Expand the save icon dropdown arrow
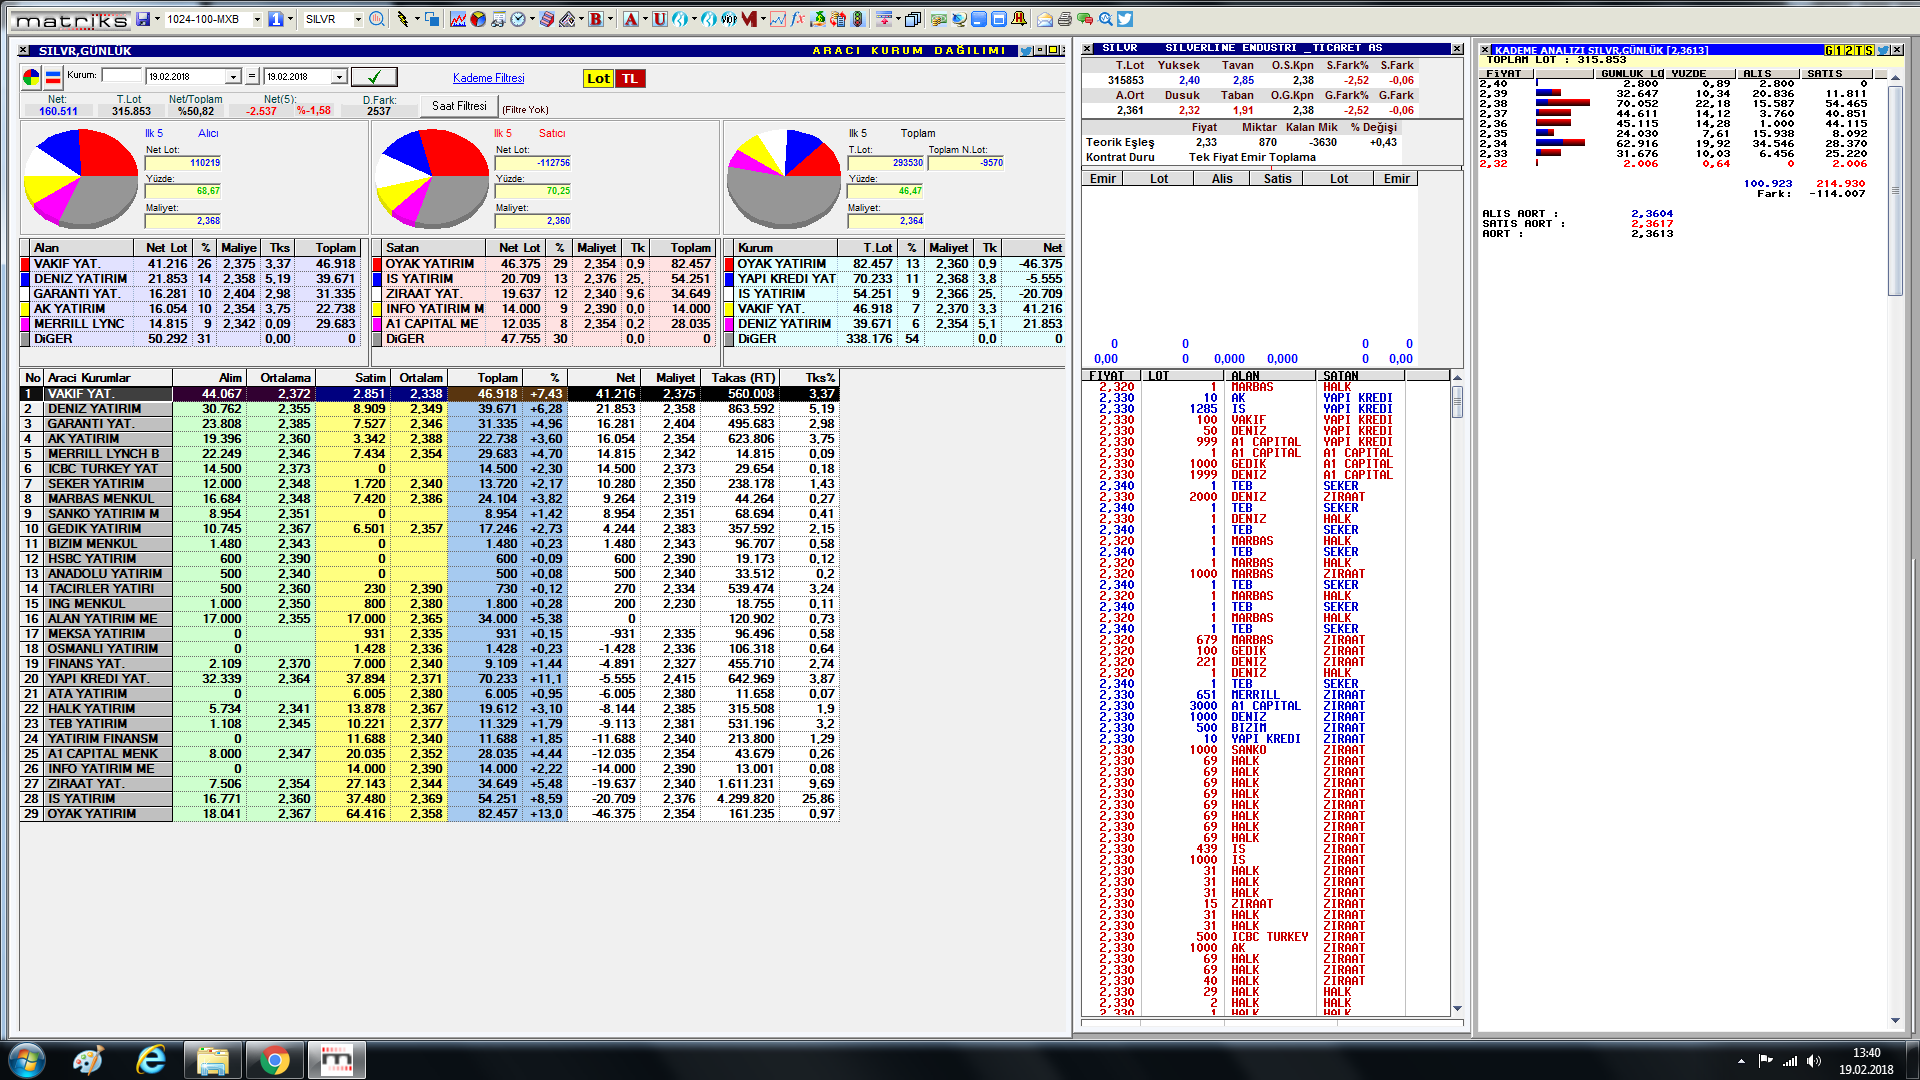Viewport: 1920px width, 1080px height. pyautogui.click(x=157, y=19)
